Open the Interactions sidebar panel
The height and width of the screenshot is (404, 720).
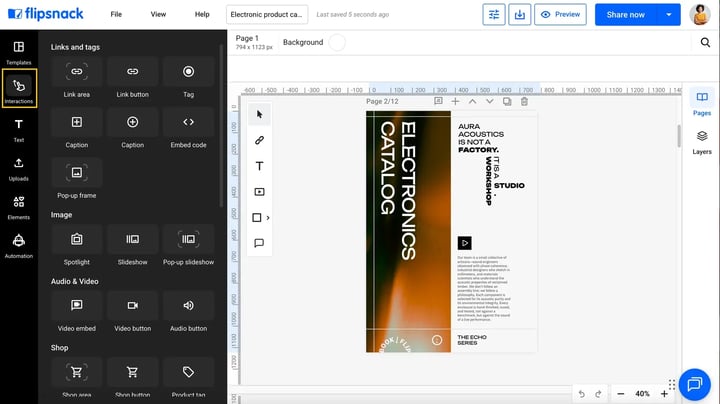pyautogui.click(x=19, y=89)
